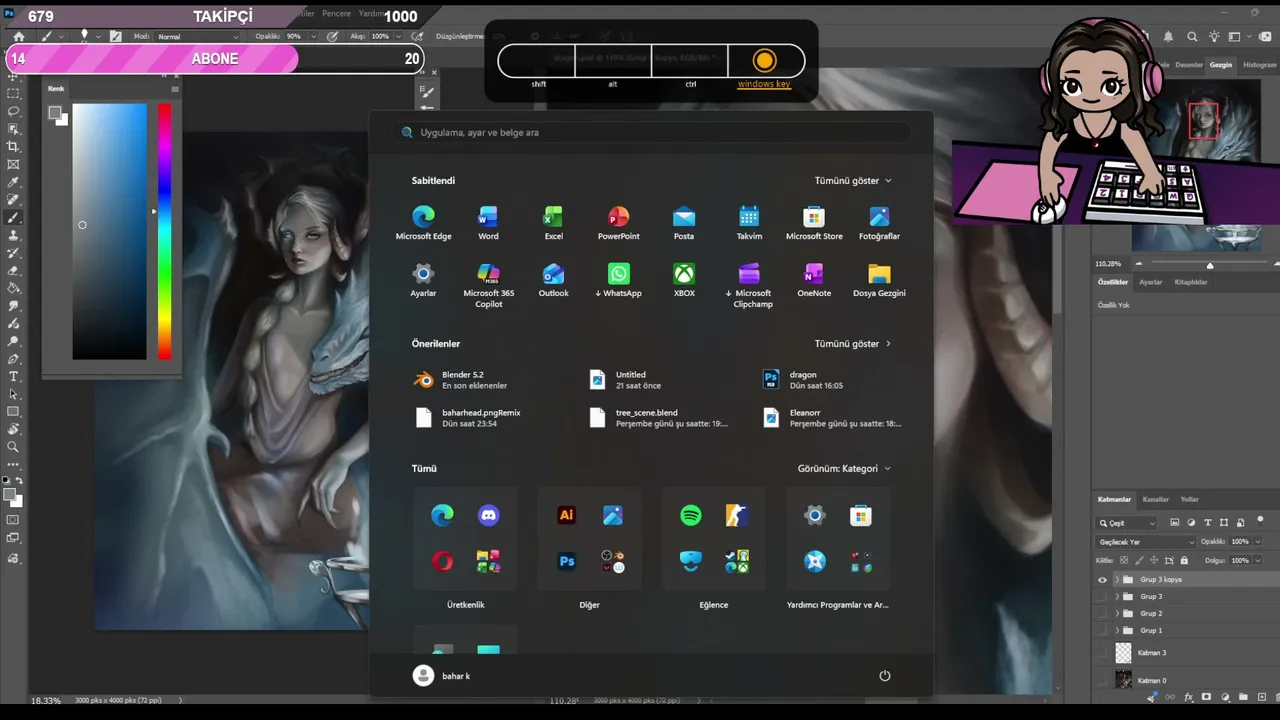Click the navigator zoom slider handle

point(1210,265)
